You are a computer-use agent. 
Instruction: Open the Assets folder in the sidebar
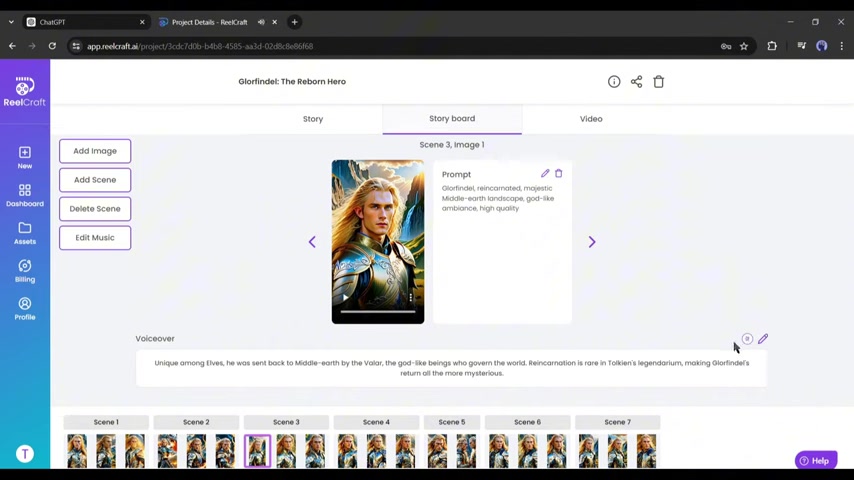25,233
